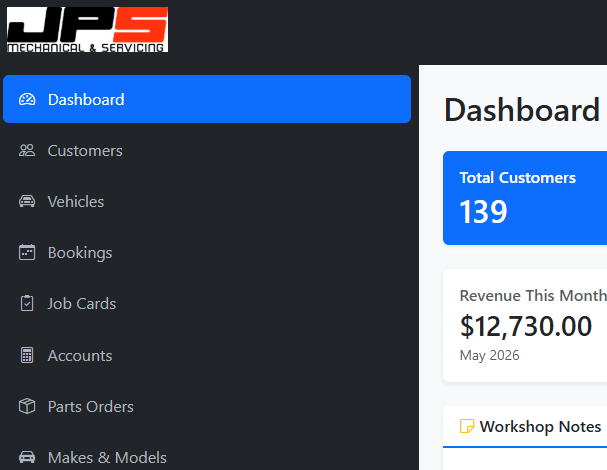This screenshot has height=470, width=607.
Task: Click the Customers people icon
Action: 27,150
